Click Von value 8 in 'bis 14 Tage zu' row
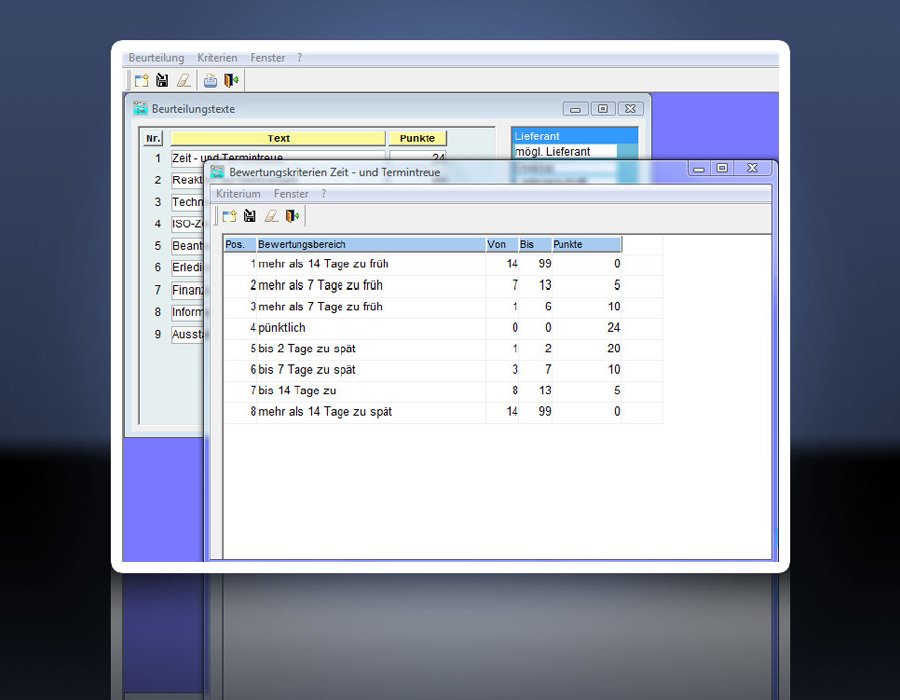 click(515, 391)
